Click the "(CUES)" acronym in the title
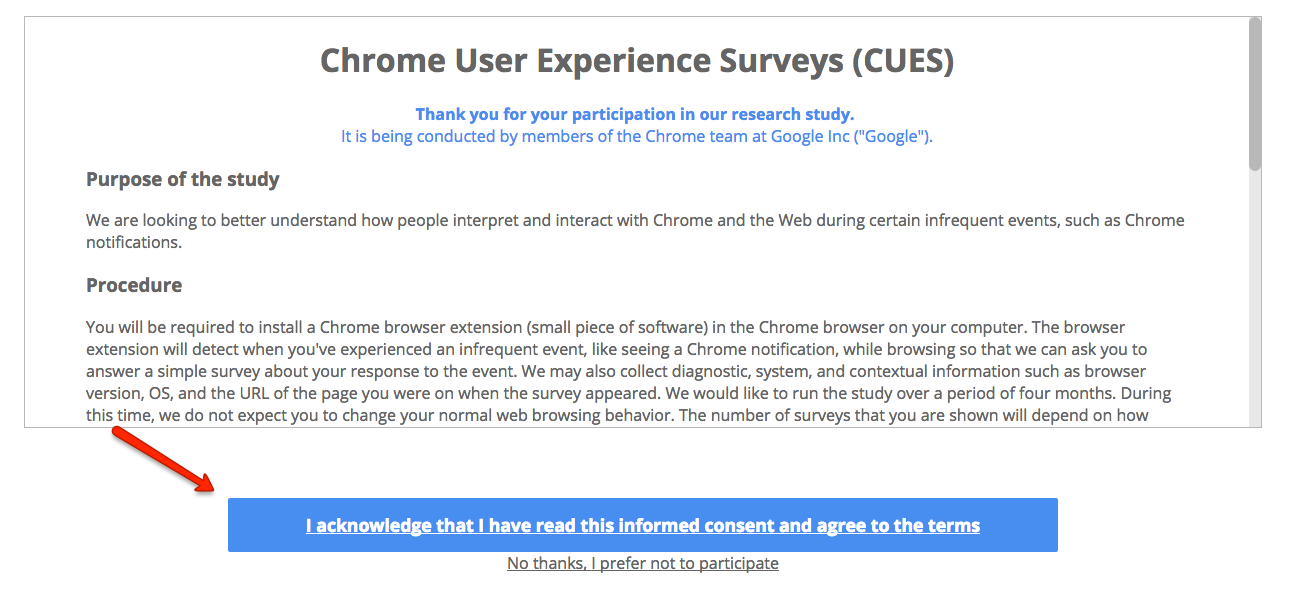The width and height of the screenshot is (1310, 606). [x=903, y=61]
